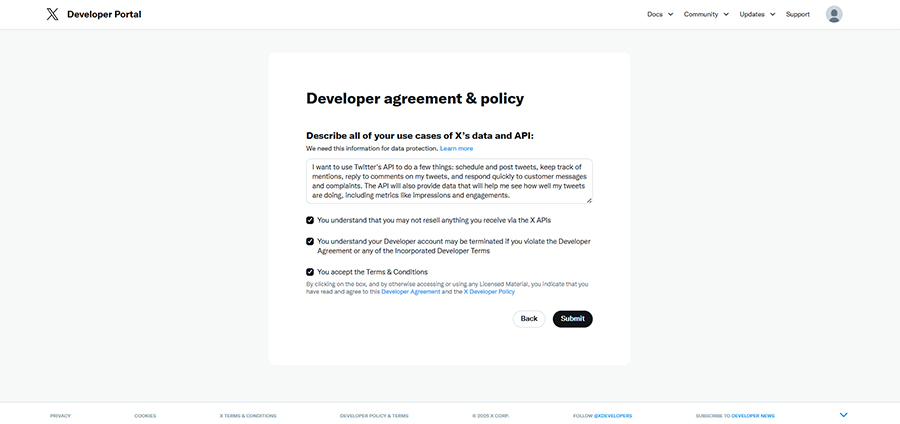The height and width of the screenshot is (424, 900).
Task: Open the Learn more link
Action: tap(456, 149)
